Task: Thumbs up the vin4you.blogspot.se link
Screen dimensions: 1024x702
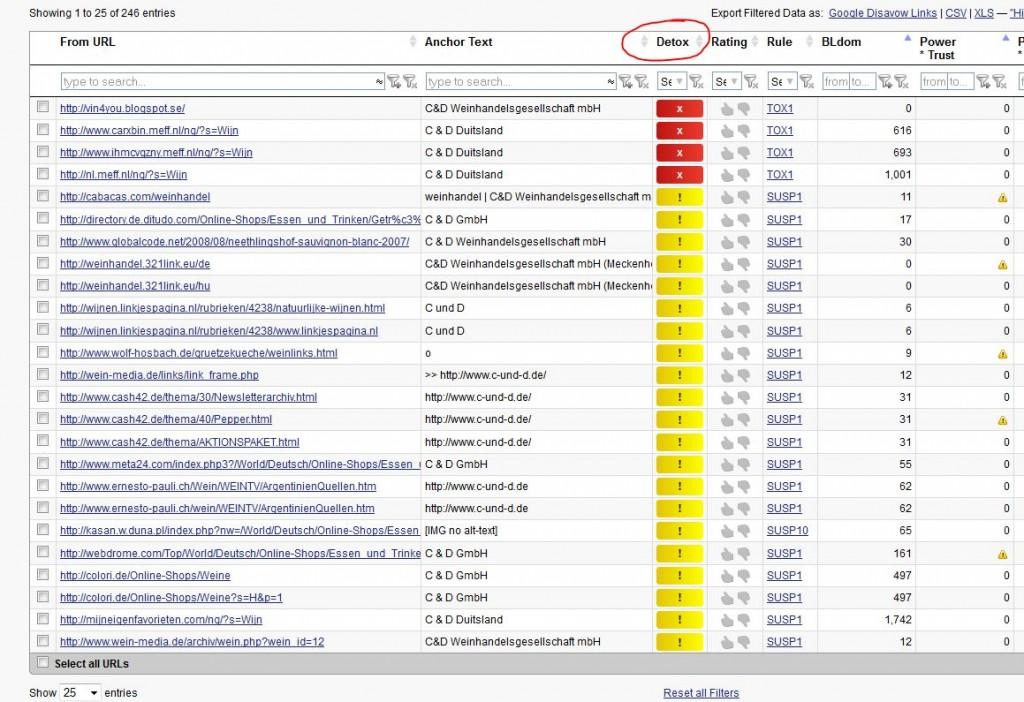Action: [x=727, y=109]
